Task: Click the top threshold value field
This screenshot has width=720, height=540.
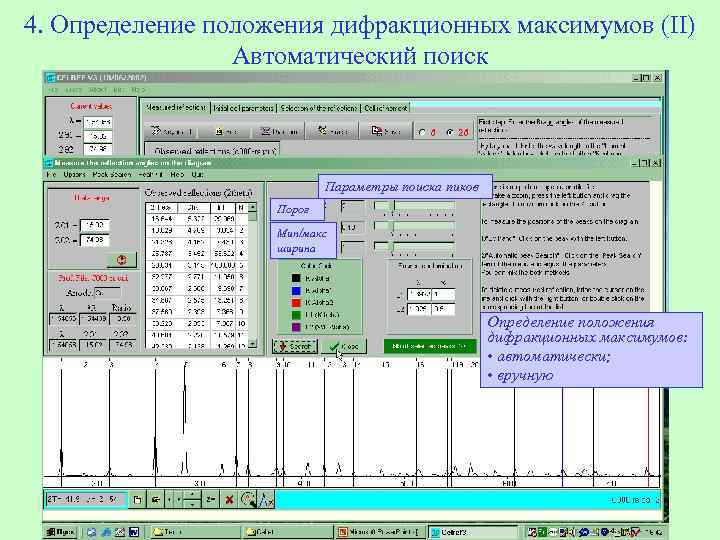Action: (353, 207)
